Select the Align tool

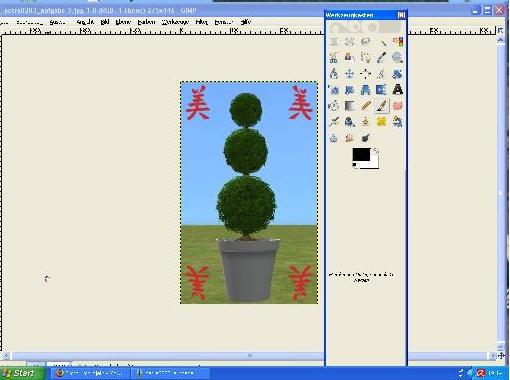pyautogui.click(x=365, y=74)
